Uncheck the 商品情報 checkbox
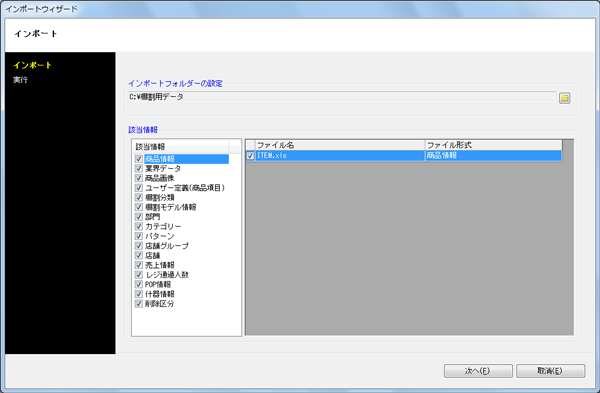Image resolution: width=600 pixels, height=393 pixels. pos(139,159)
